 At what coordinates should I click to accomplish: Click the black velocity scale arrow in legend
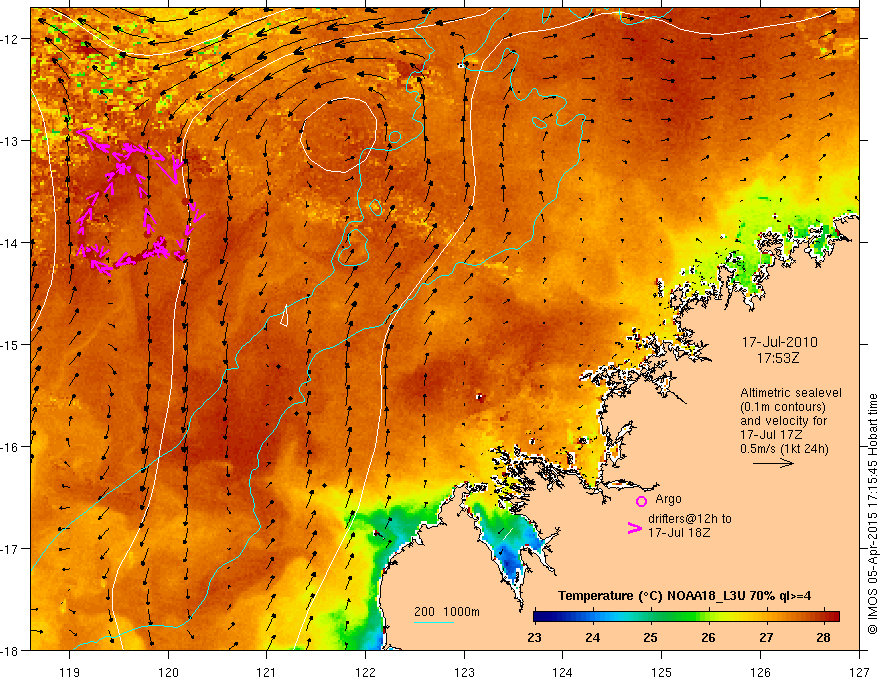point(773,463)
